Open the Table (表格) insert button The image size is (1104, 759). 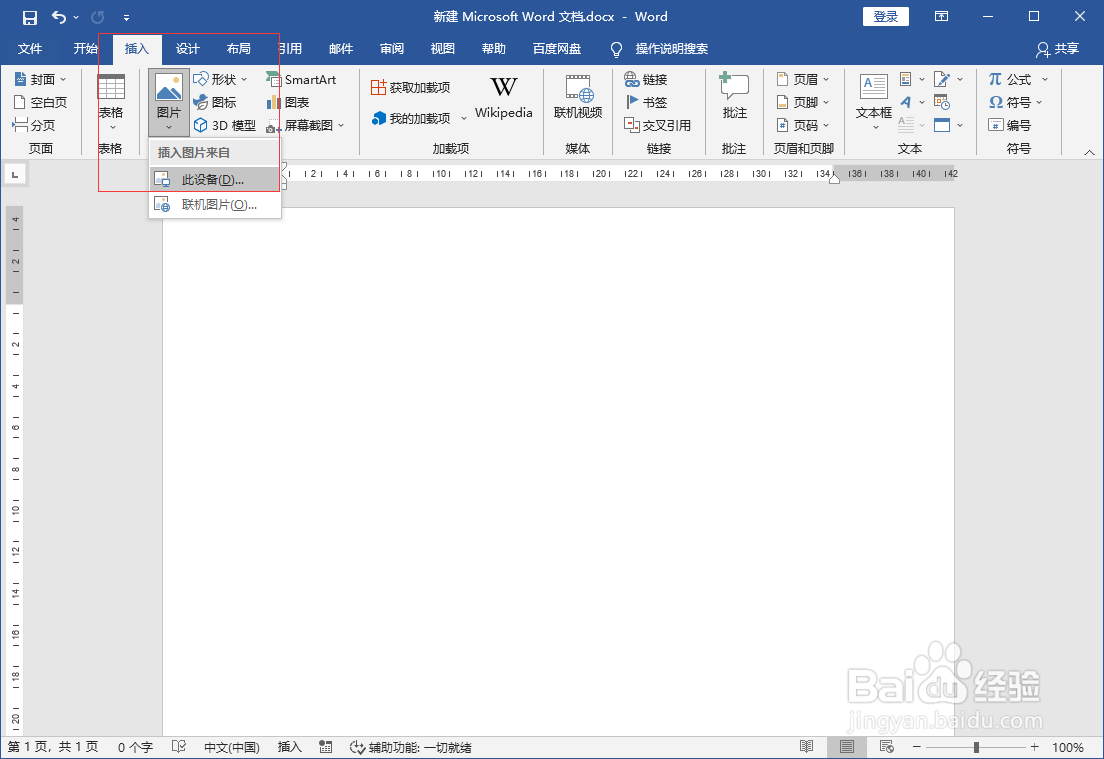click(111, 104)
